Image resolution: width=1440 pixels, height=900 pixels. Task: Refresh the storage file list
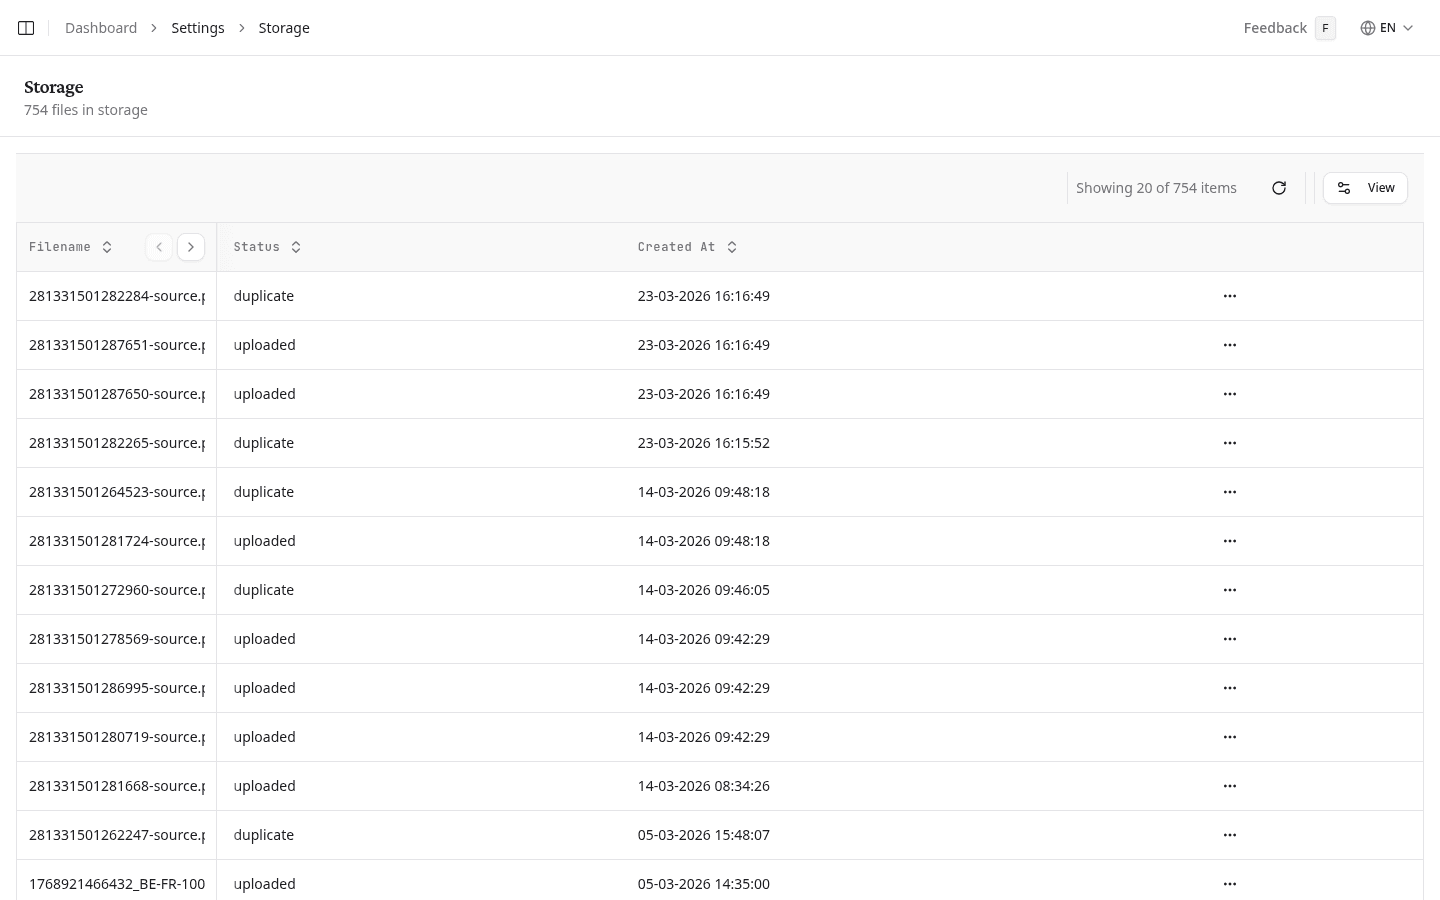click(x=1279, y=188)
